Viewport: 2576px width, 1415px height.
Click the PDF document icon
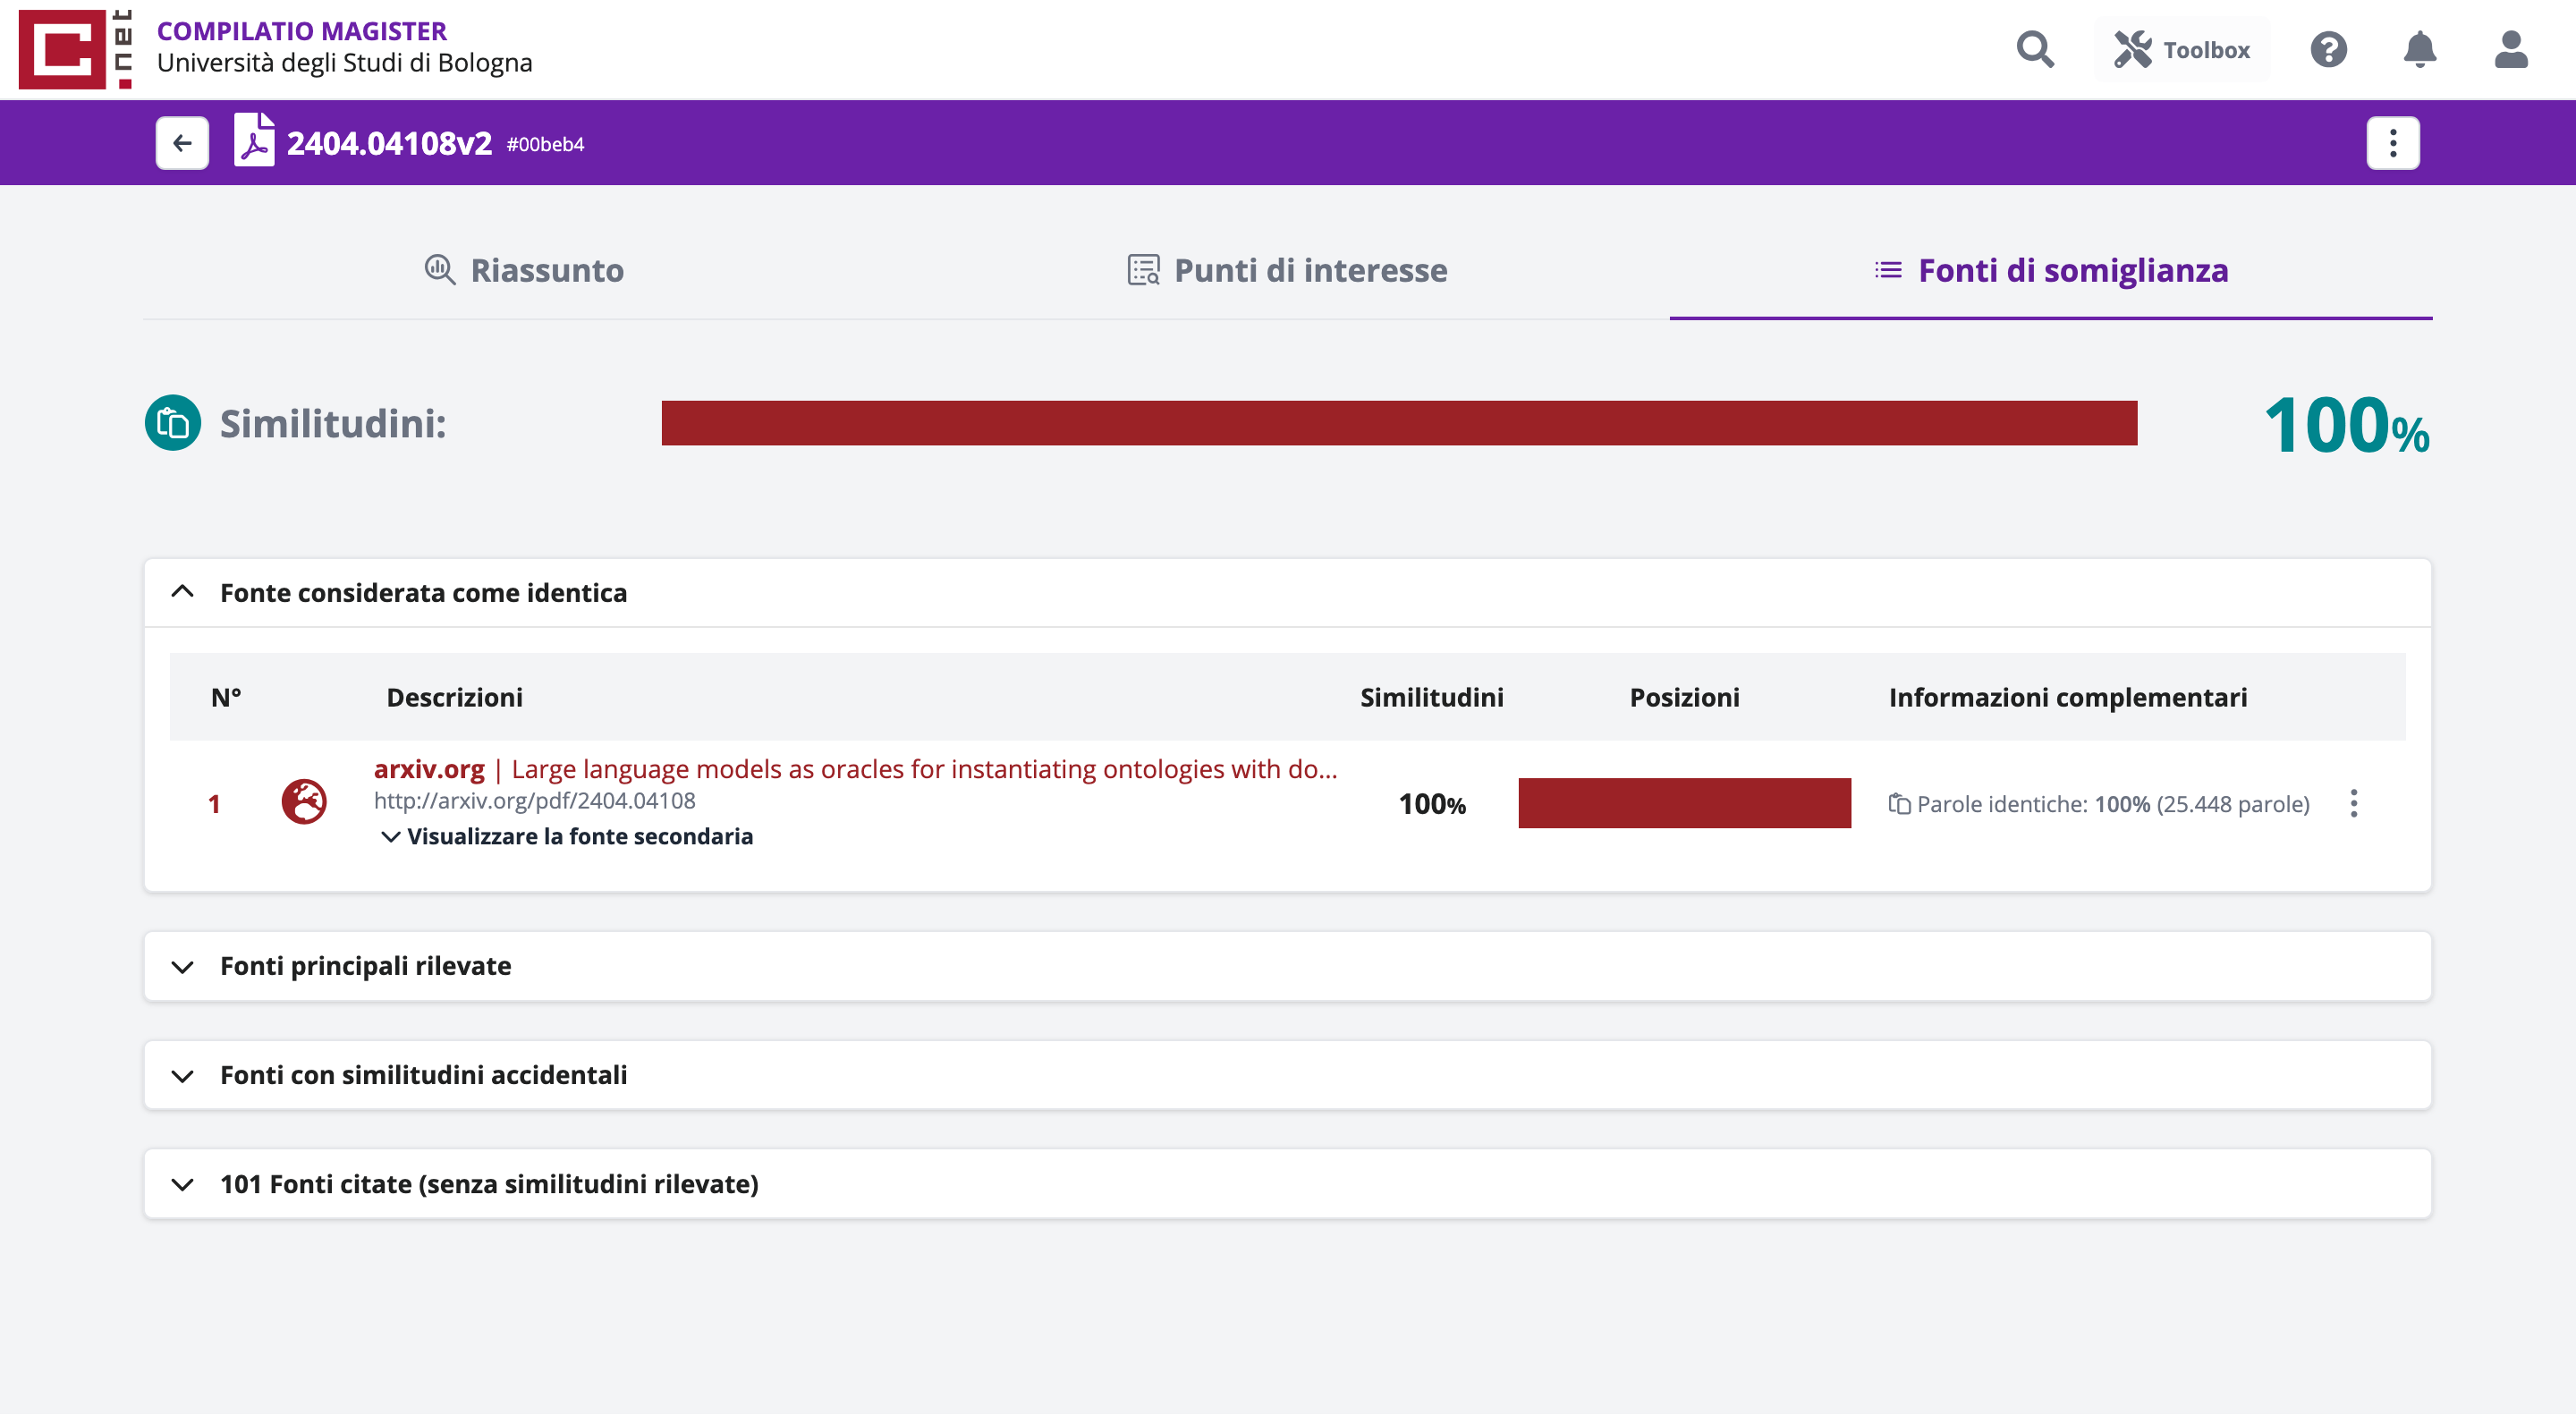click(254, 141)
